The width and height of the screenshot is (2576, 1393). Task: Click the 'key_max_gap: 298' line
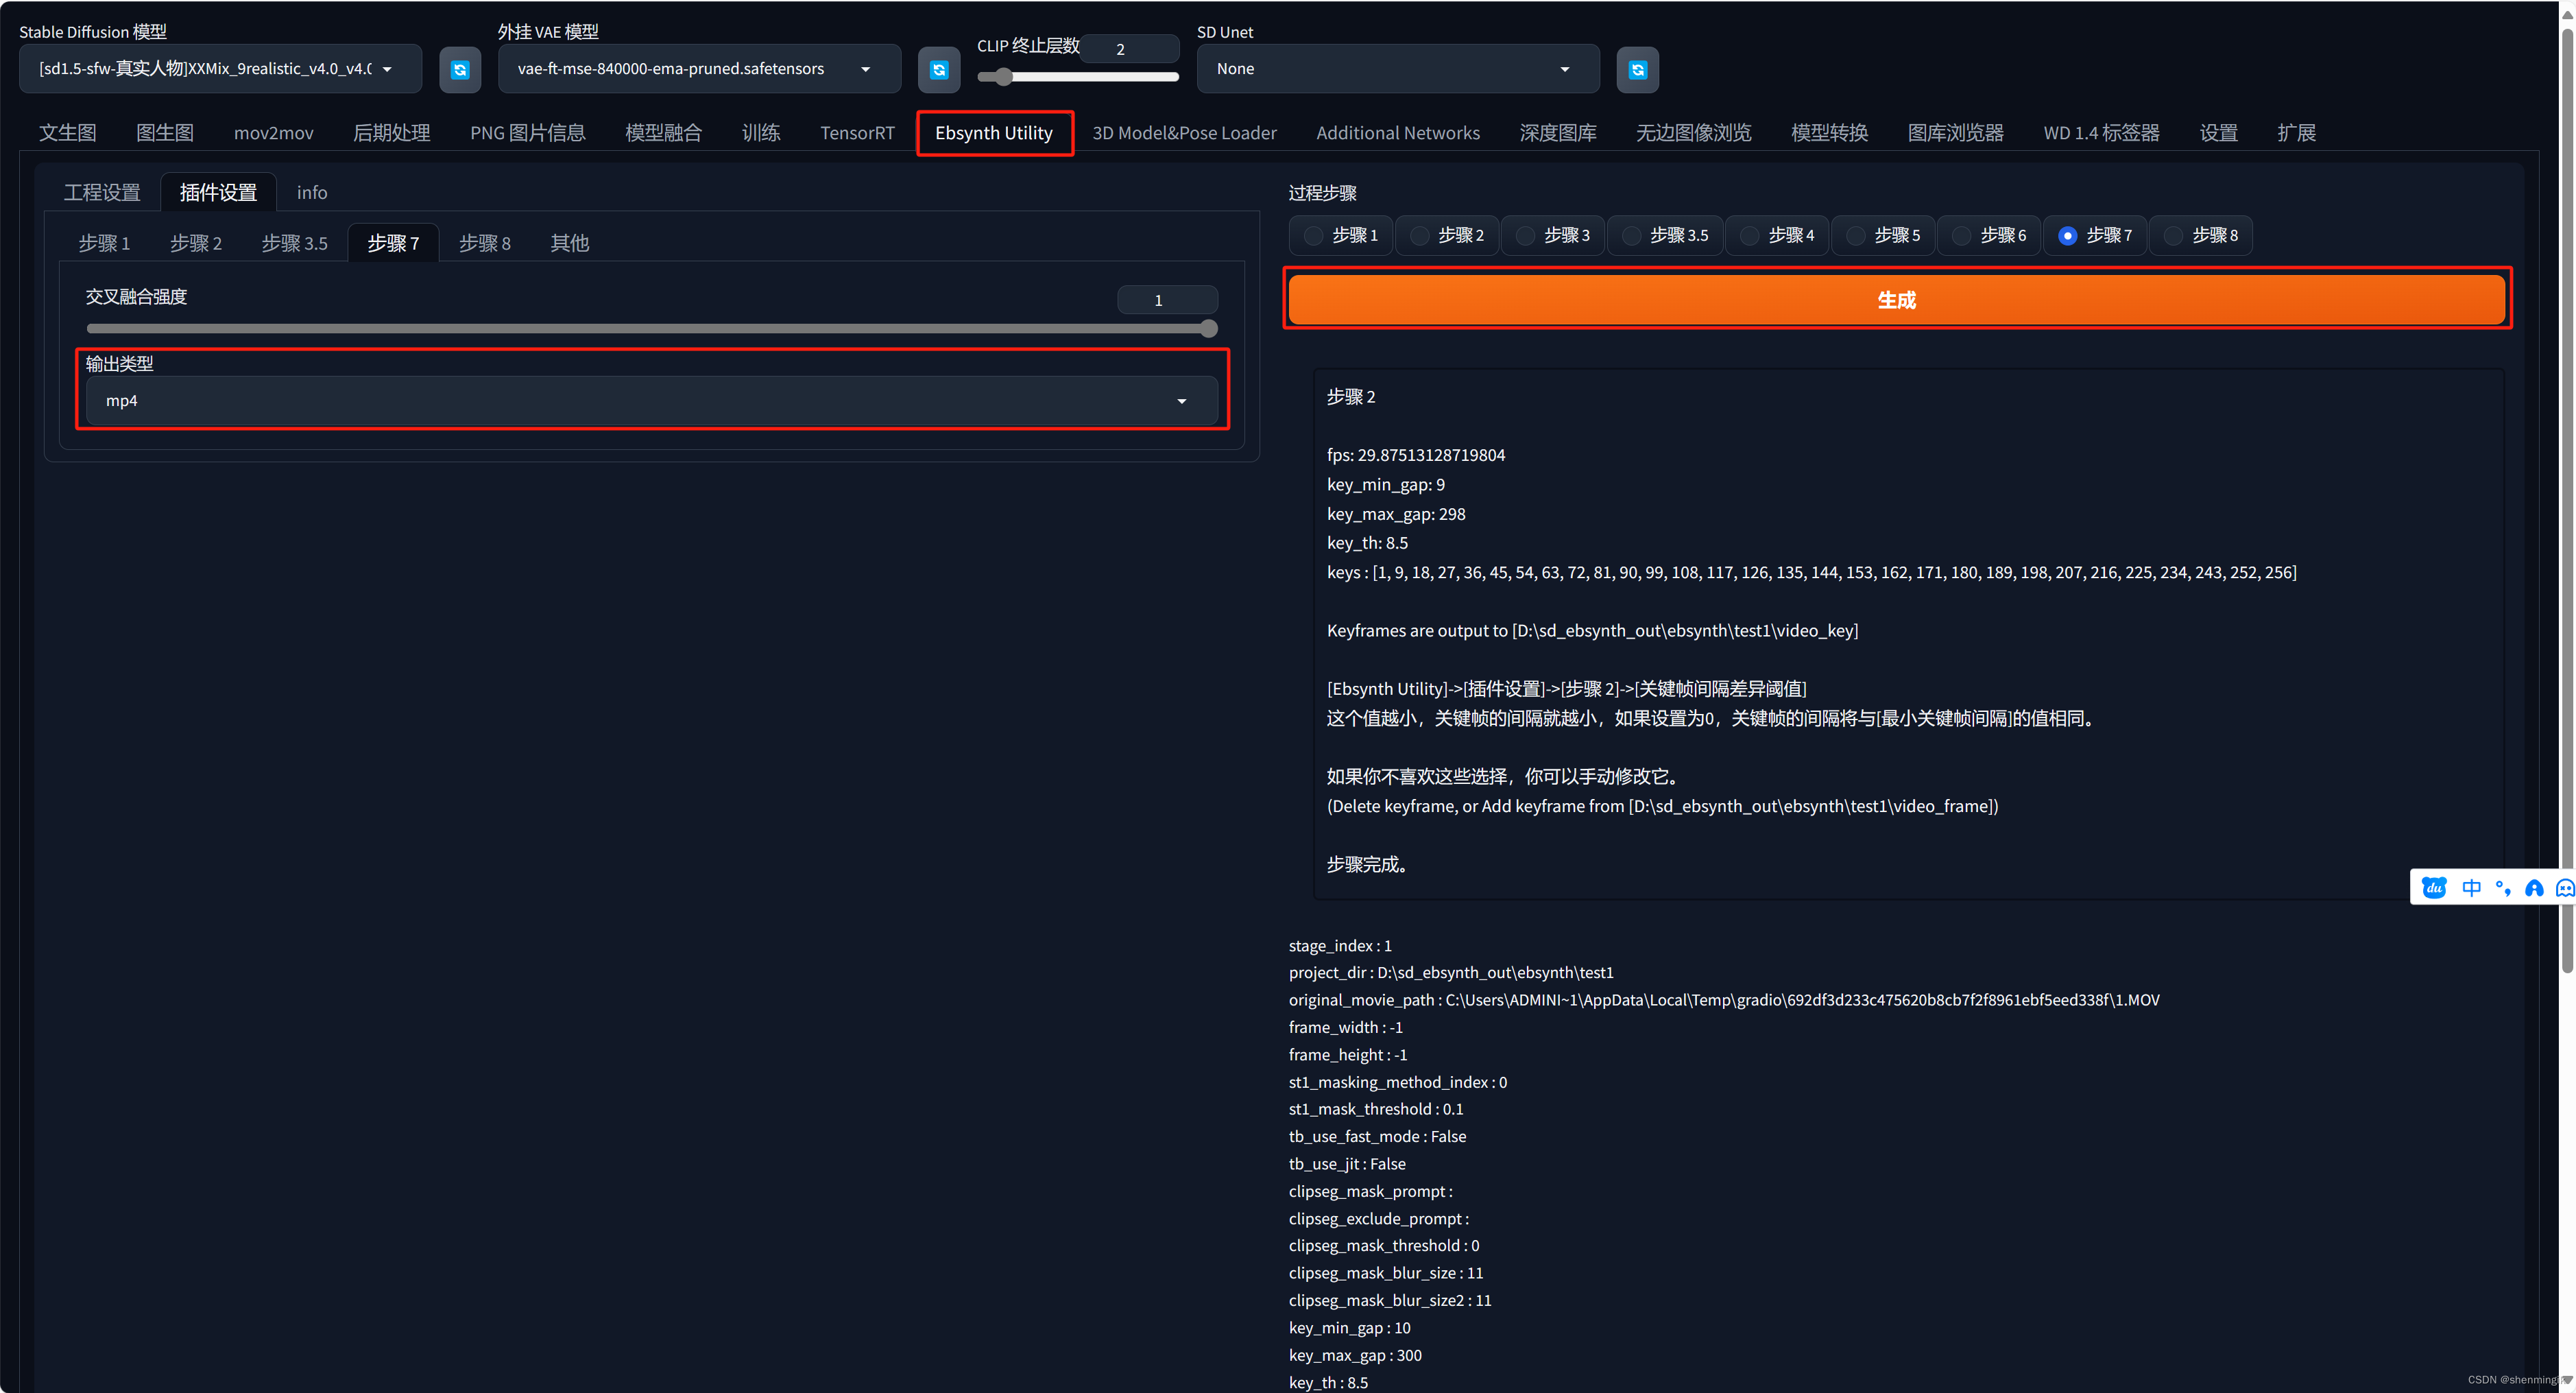coord(1396,514)
